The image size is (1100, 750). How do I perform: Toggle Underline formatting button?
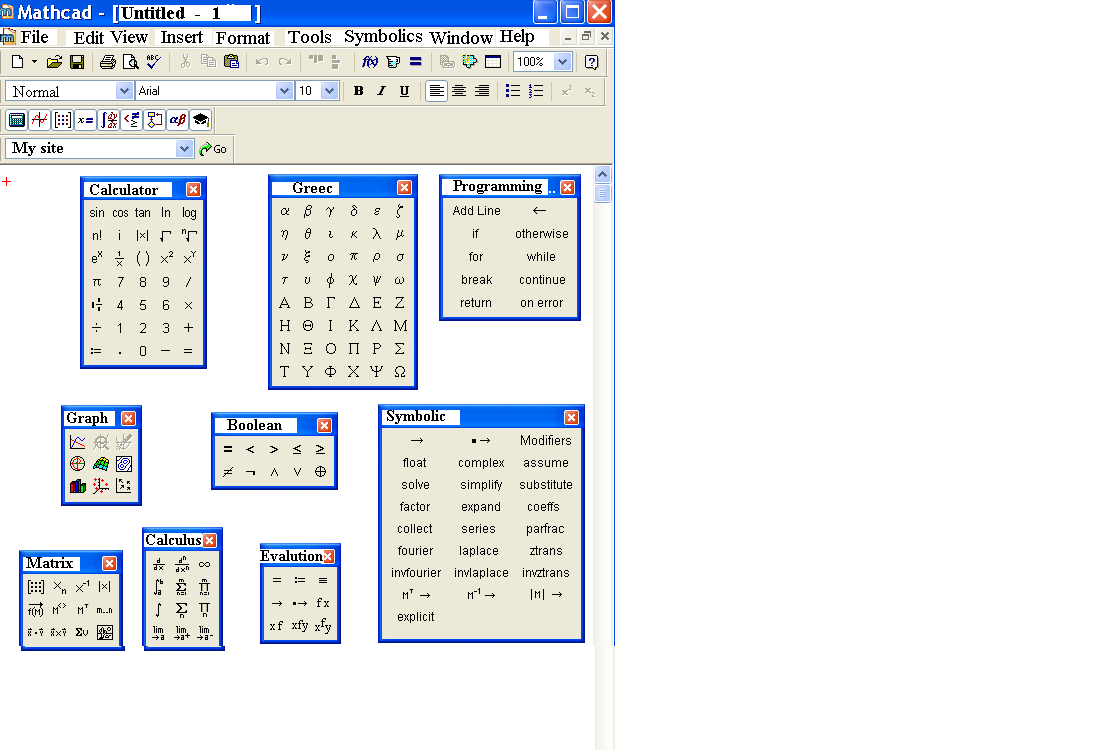pyautogui.click(x=404, y=91)
